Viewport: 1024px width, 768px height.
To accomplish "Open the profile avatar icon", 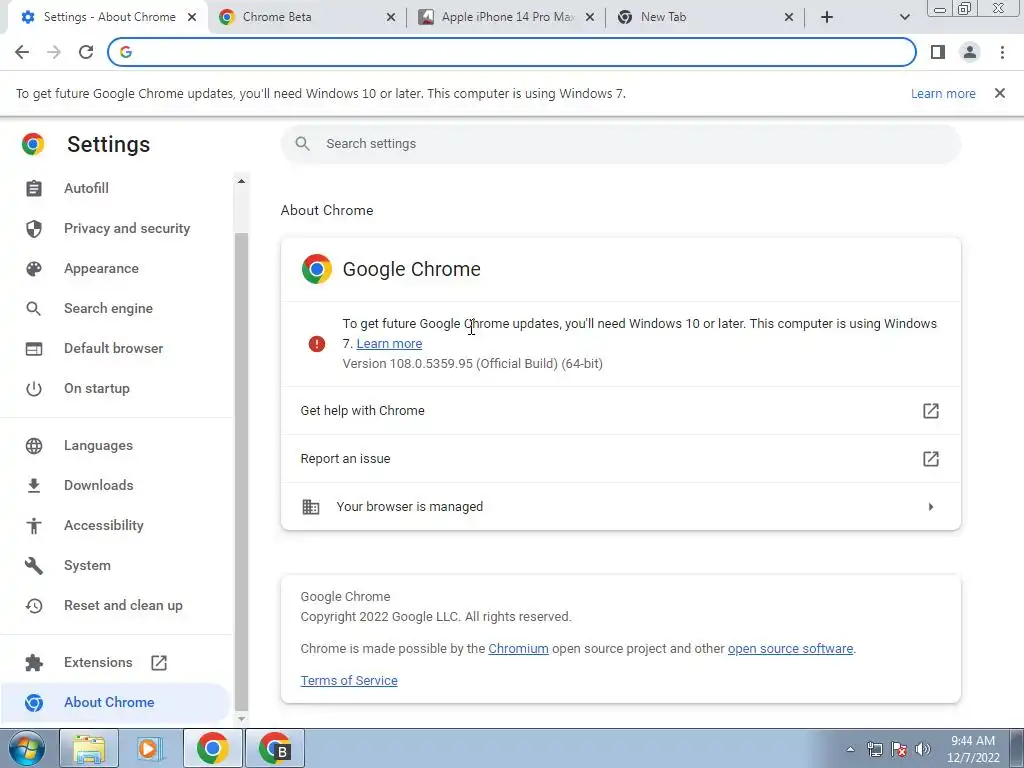I will pos(970,52).
